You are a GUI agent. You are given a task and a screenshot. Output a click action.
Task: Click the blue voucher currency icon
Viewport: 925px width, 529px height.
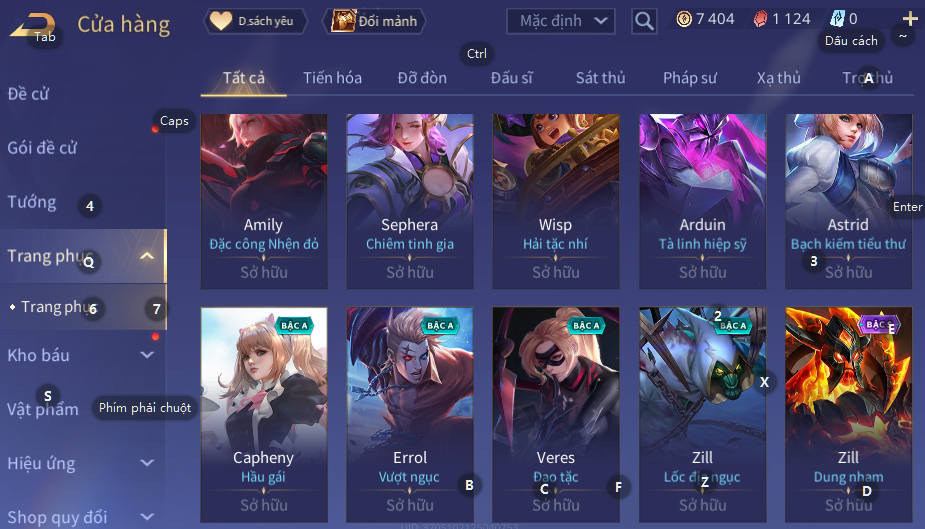point(837,19)
